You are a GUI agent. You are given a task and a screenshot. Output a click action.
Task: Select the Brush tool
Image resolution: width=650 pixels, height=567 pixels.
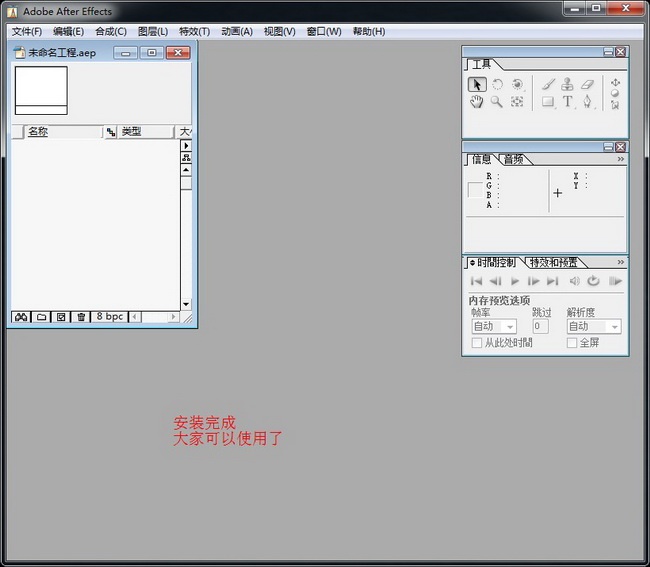pos(548,85)
